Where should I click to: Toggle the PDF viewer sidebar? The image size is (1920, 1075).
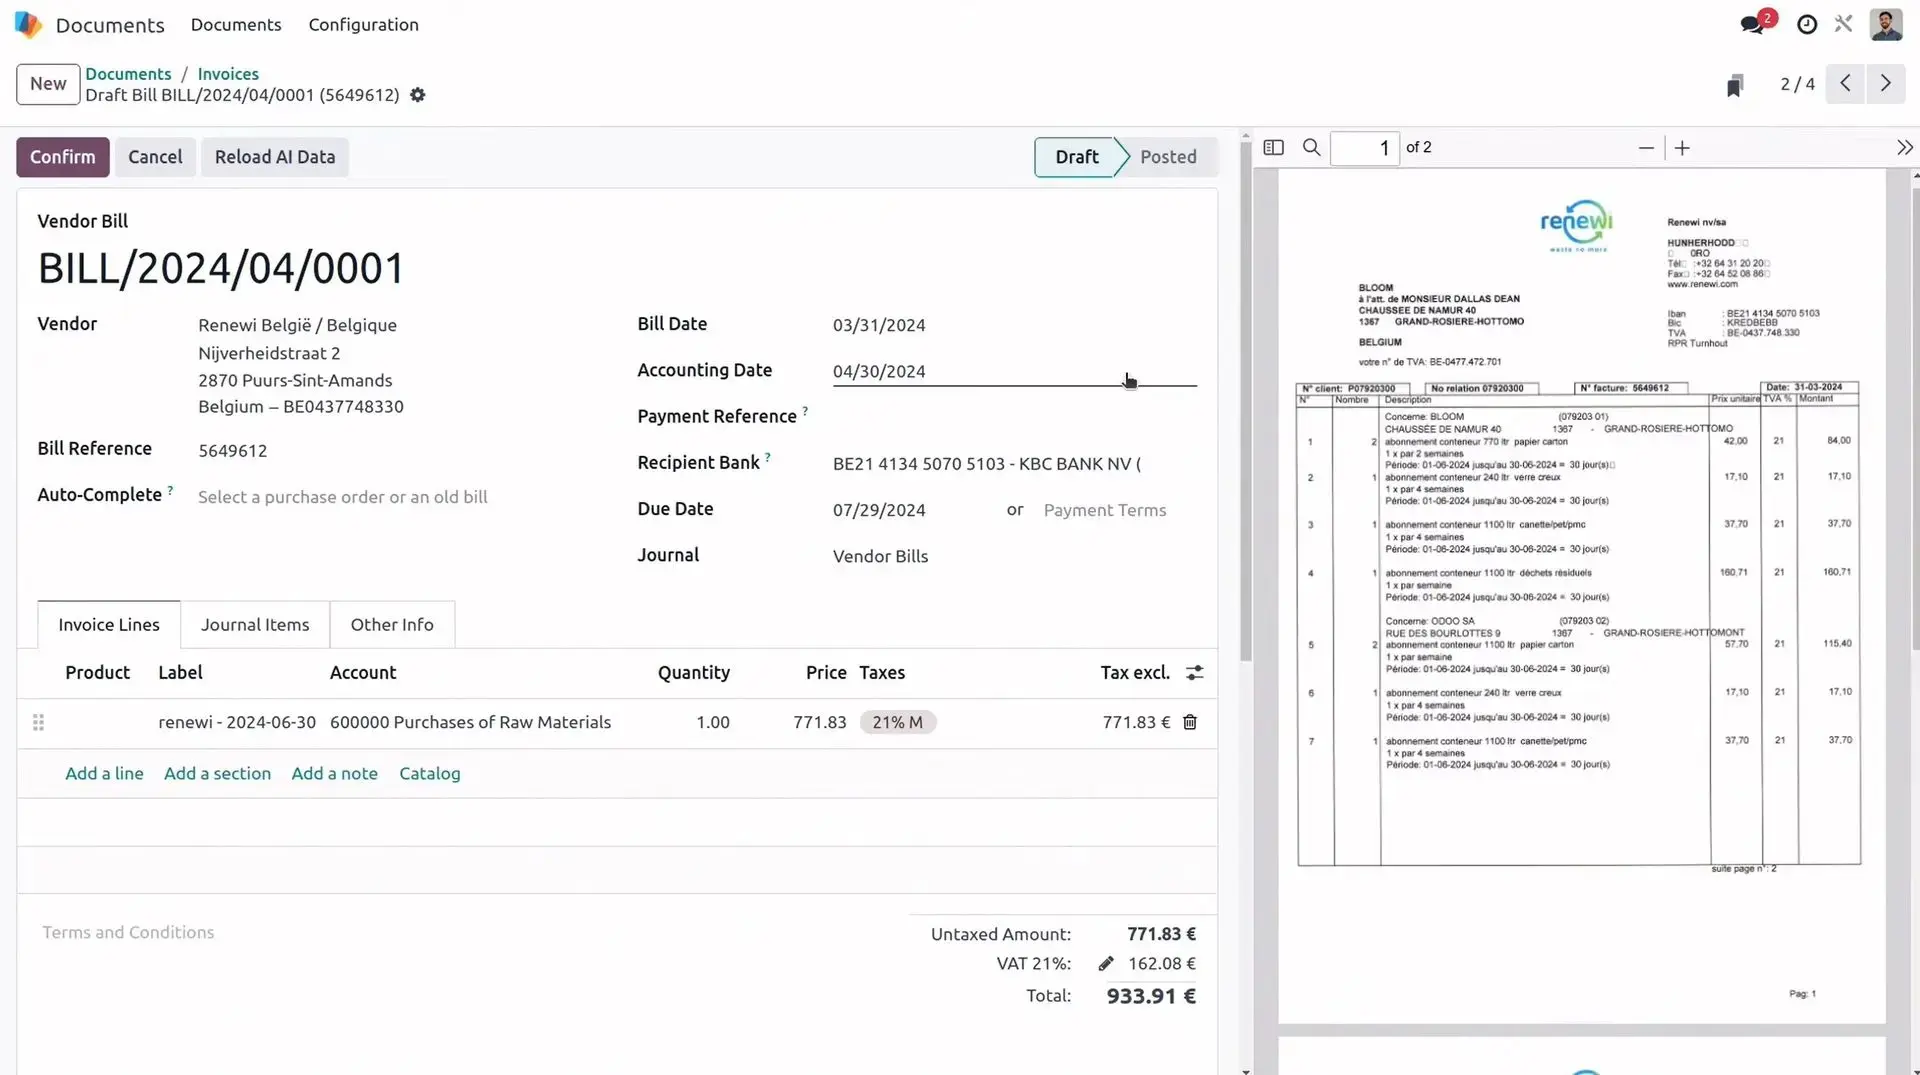click(x=1273, y=148)
